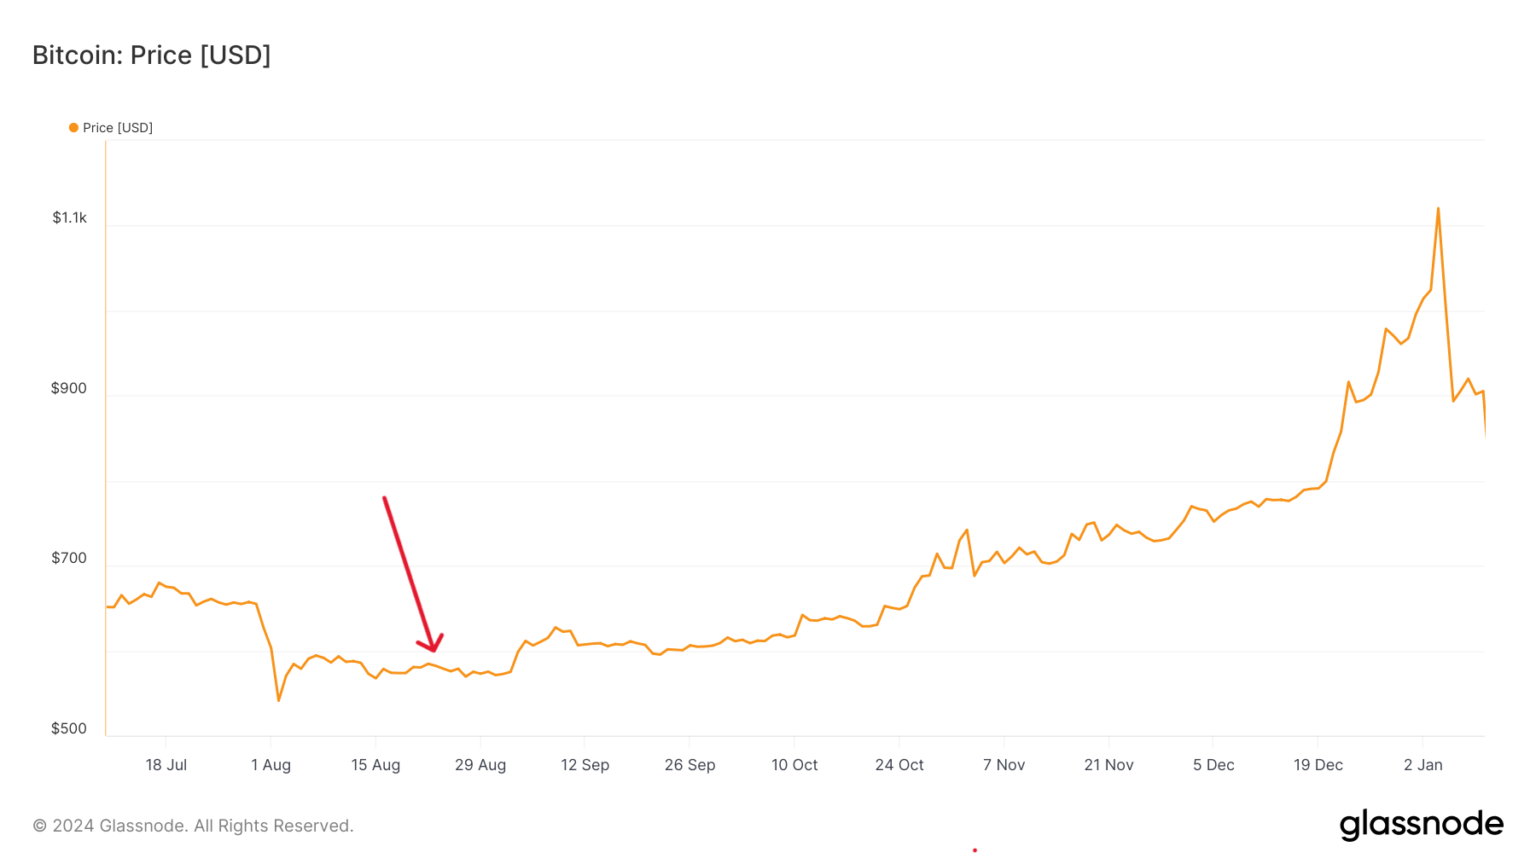
Task: Select the 18 Jul x-axis label
Action: (166, 765)
